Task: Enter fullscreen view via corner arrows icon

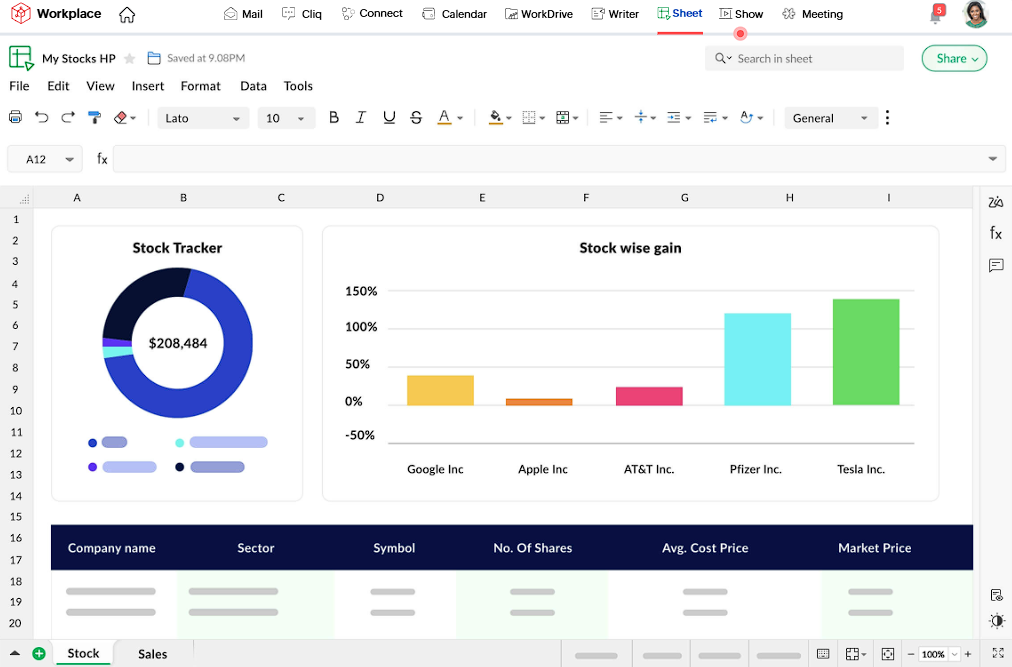Action: pyautogui.click(x=996, y=652)
